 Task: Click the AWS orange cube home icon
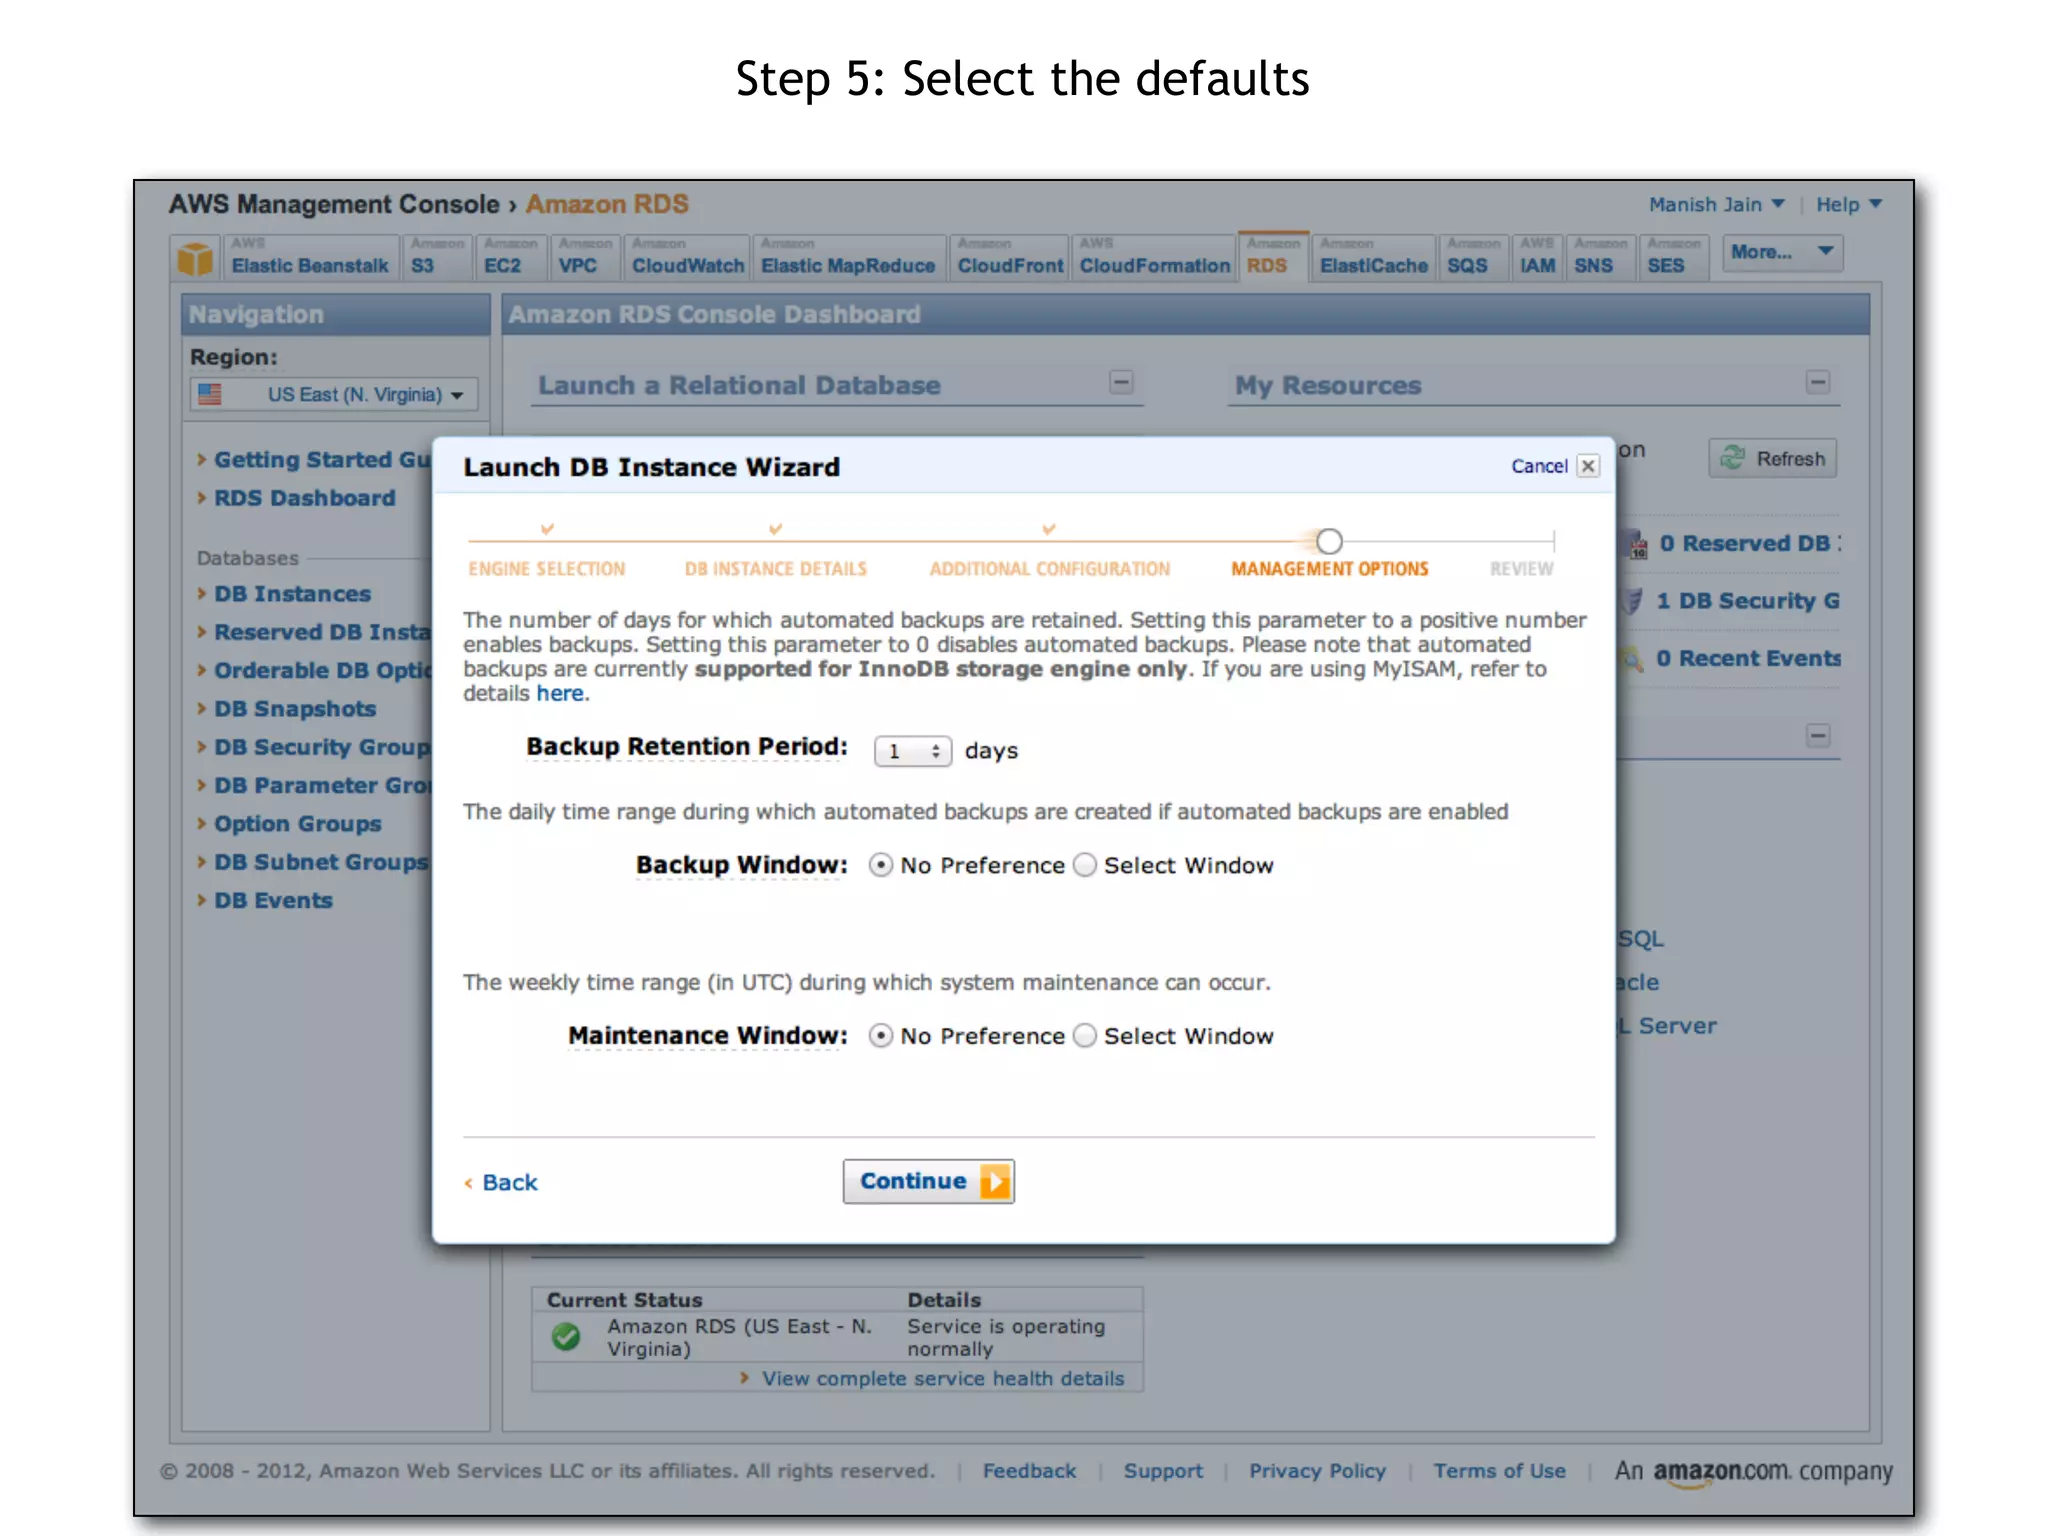click(195, 258)
